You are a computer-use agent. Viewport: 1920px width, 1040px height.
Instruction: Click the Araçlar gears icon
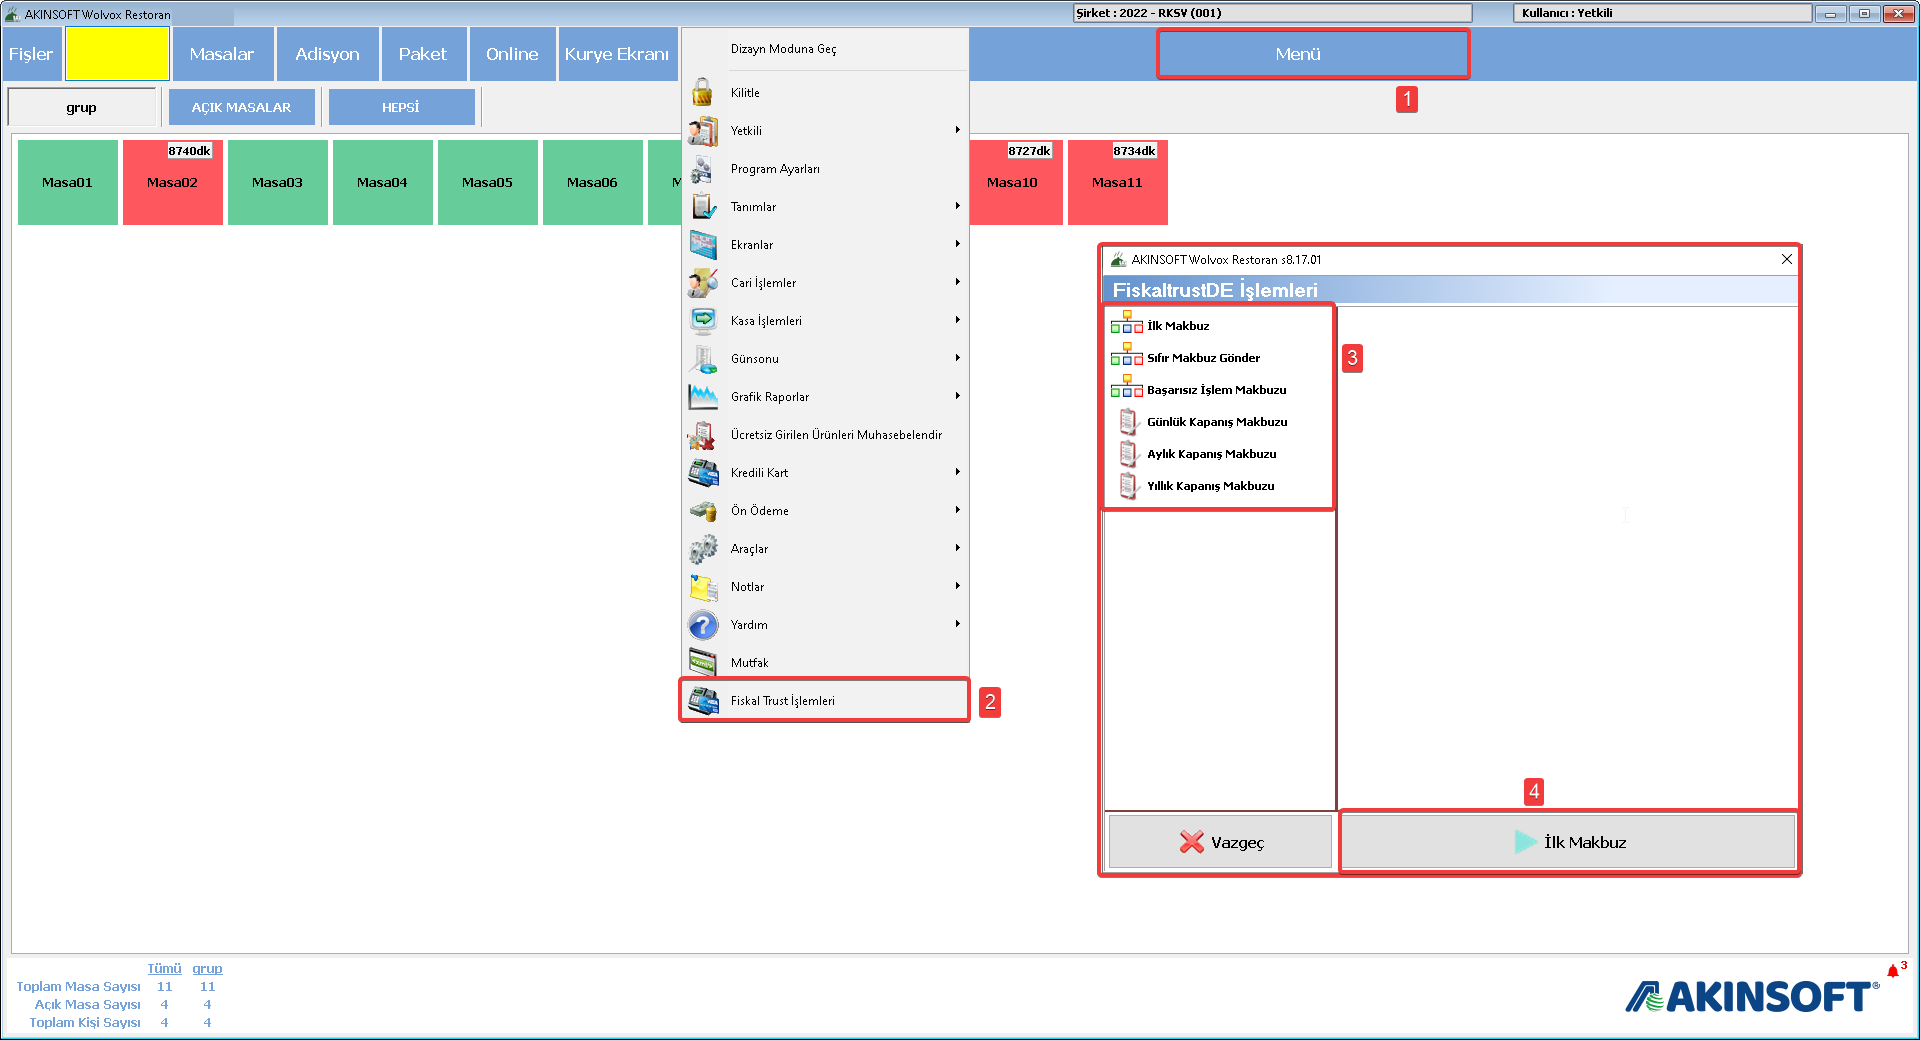coord(703,549)
